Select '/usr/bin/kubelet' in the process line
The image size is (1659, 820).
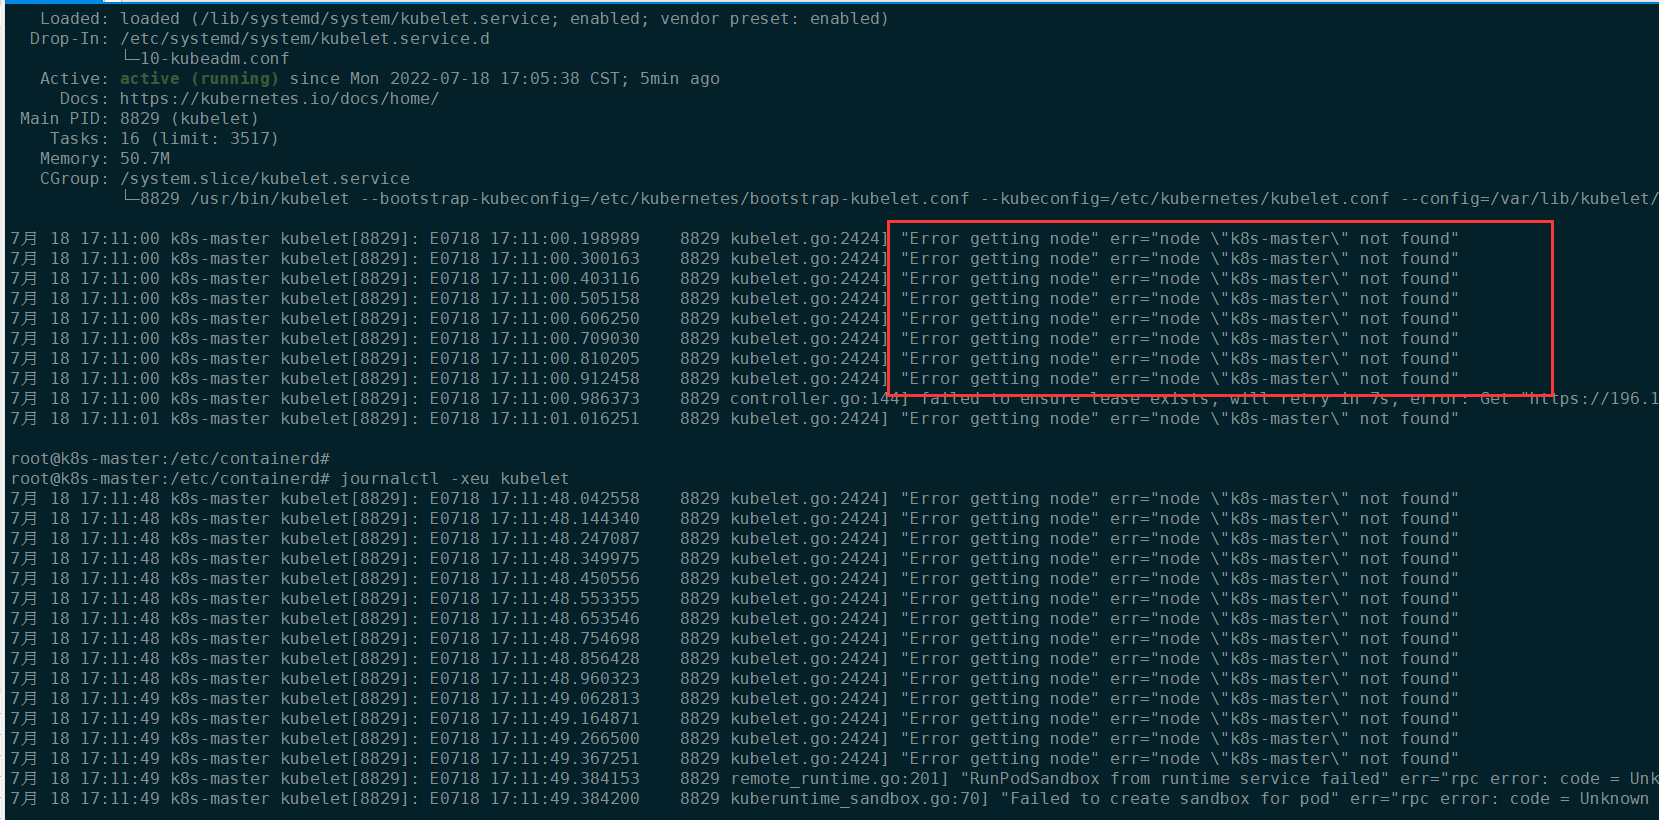click(270, 198)
